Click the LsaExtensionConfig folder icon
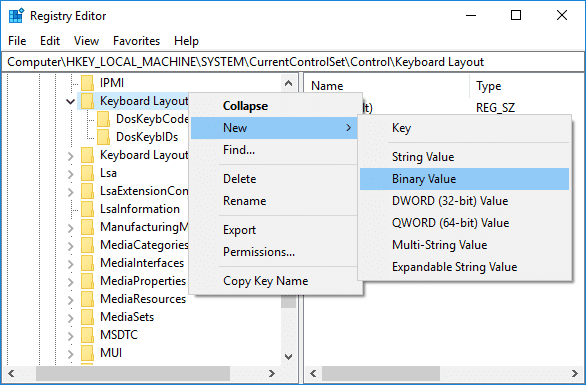 87,191
